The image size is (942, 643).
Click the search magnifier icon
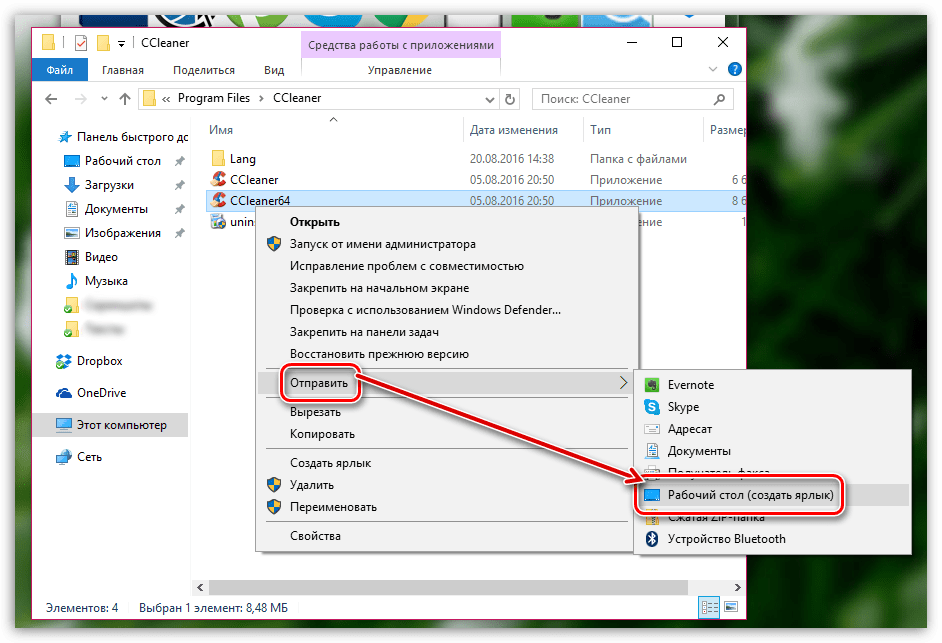719,99
